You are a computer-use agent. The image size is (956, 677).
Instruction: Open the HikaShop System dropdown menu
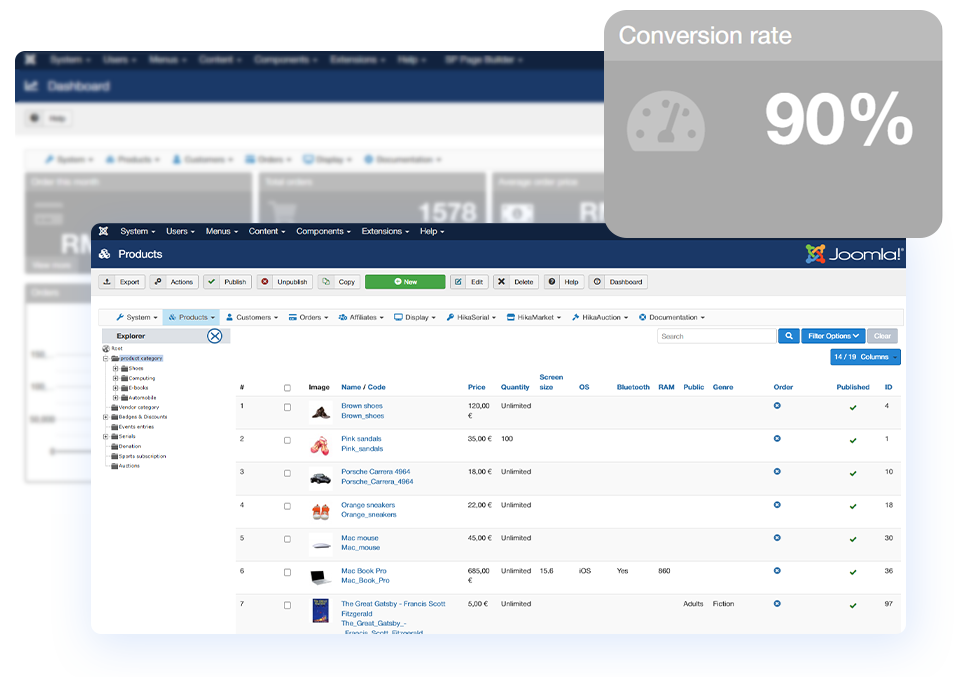click(x=137, y=317)
